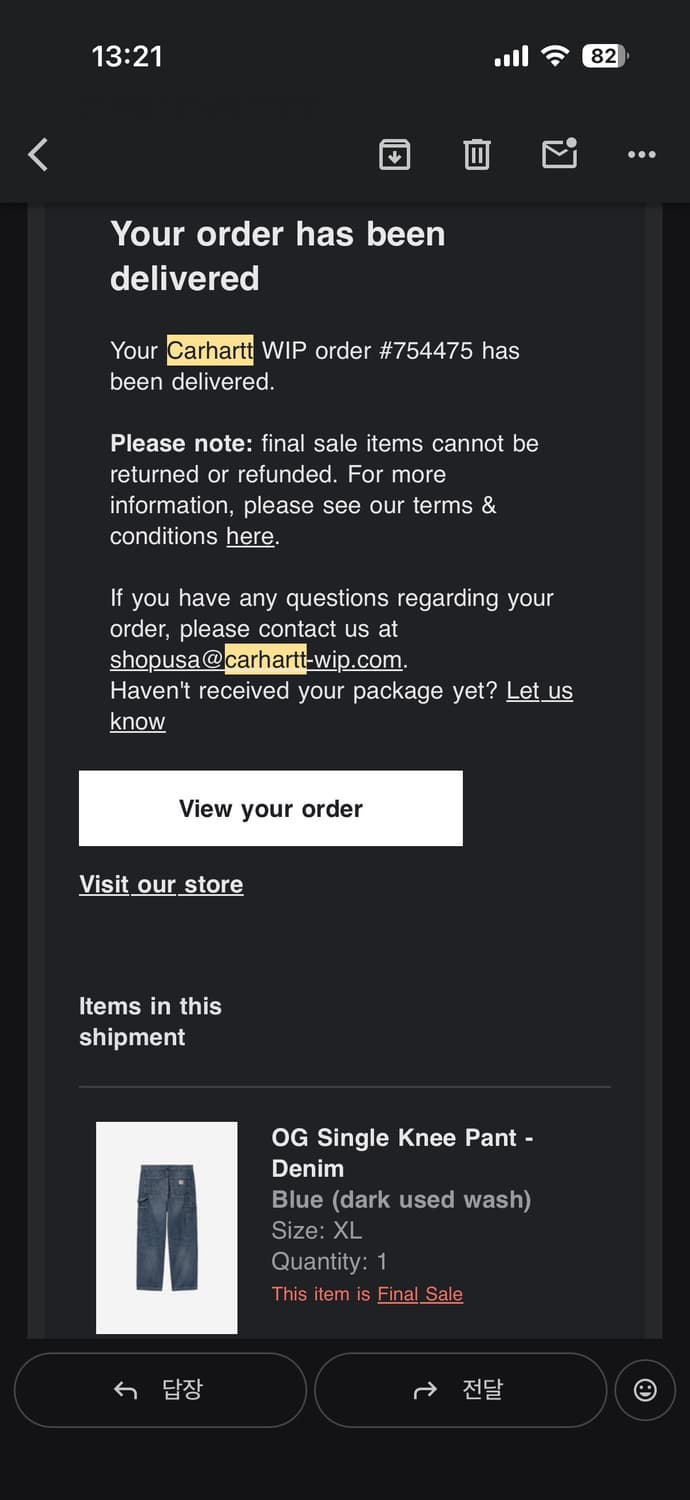Go back using the left chevron

click(x=38, y=155)
